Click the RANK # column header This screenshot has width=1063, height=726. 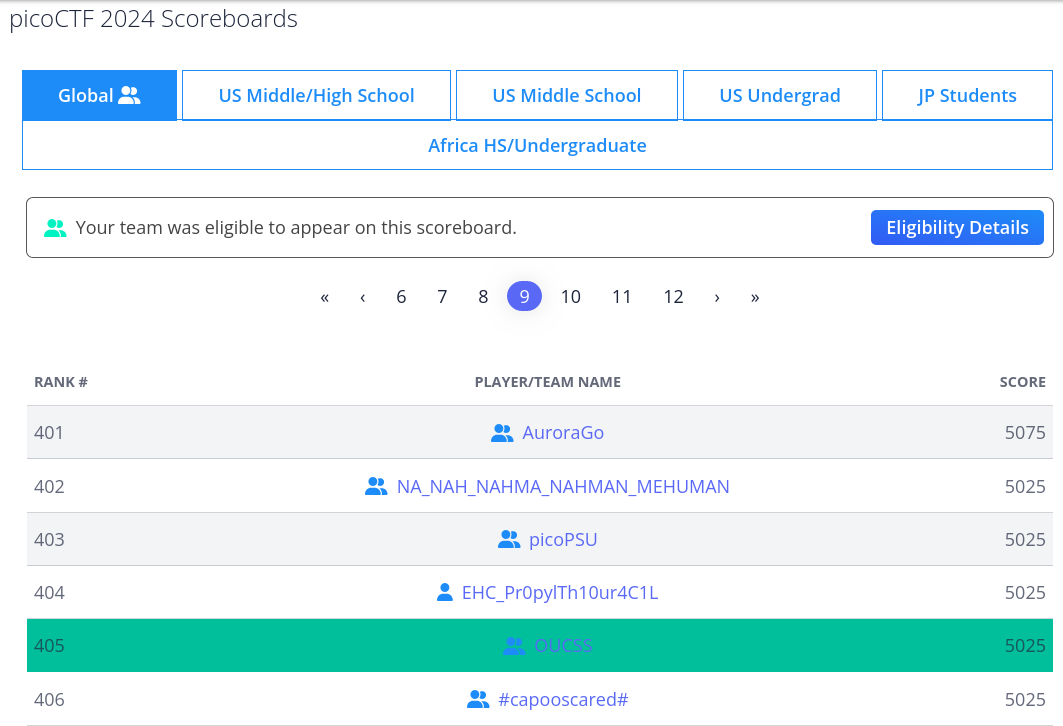pyautogui.click(x=61, y=382)
